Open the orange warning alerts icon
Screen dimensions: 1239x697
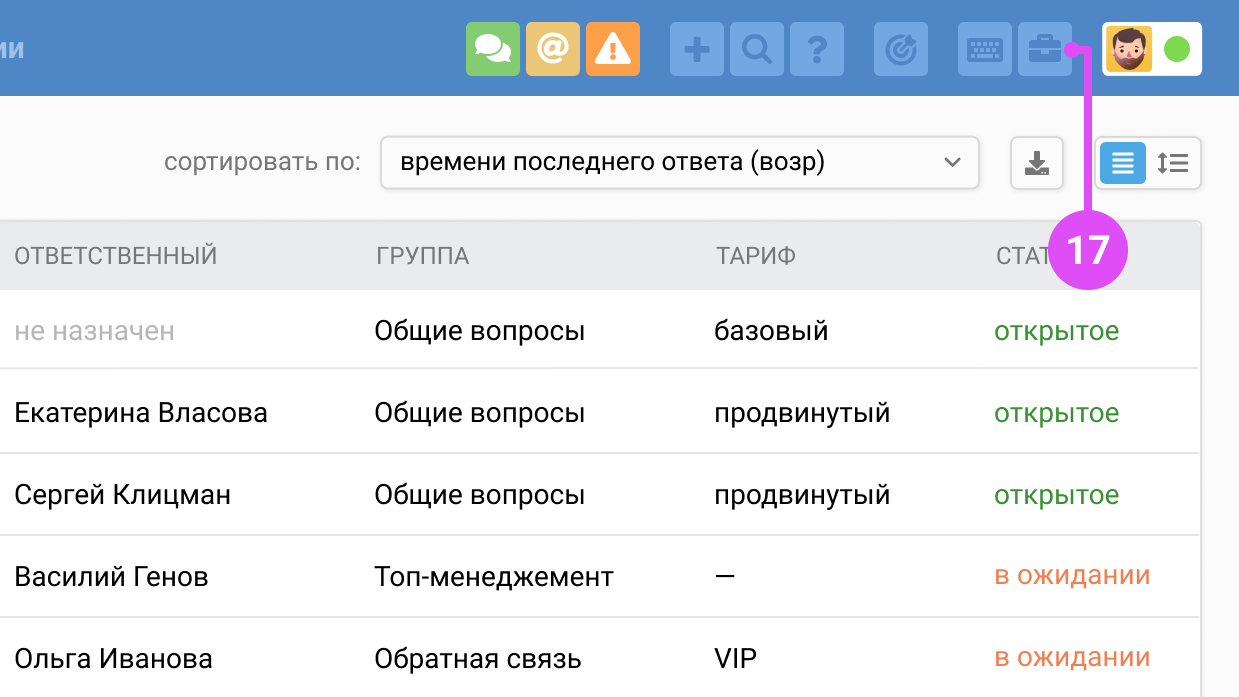pyautogui.click(x=613, y=49)
